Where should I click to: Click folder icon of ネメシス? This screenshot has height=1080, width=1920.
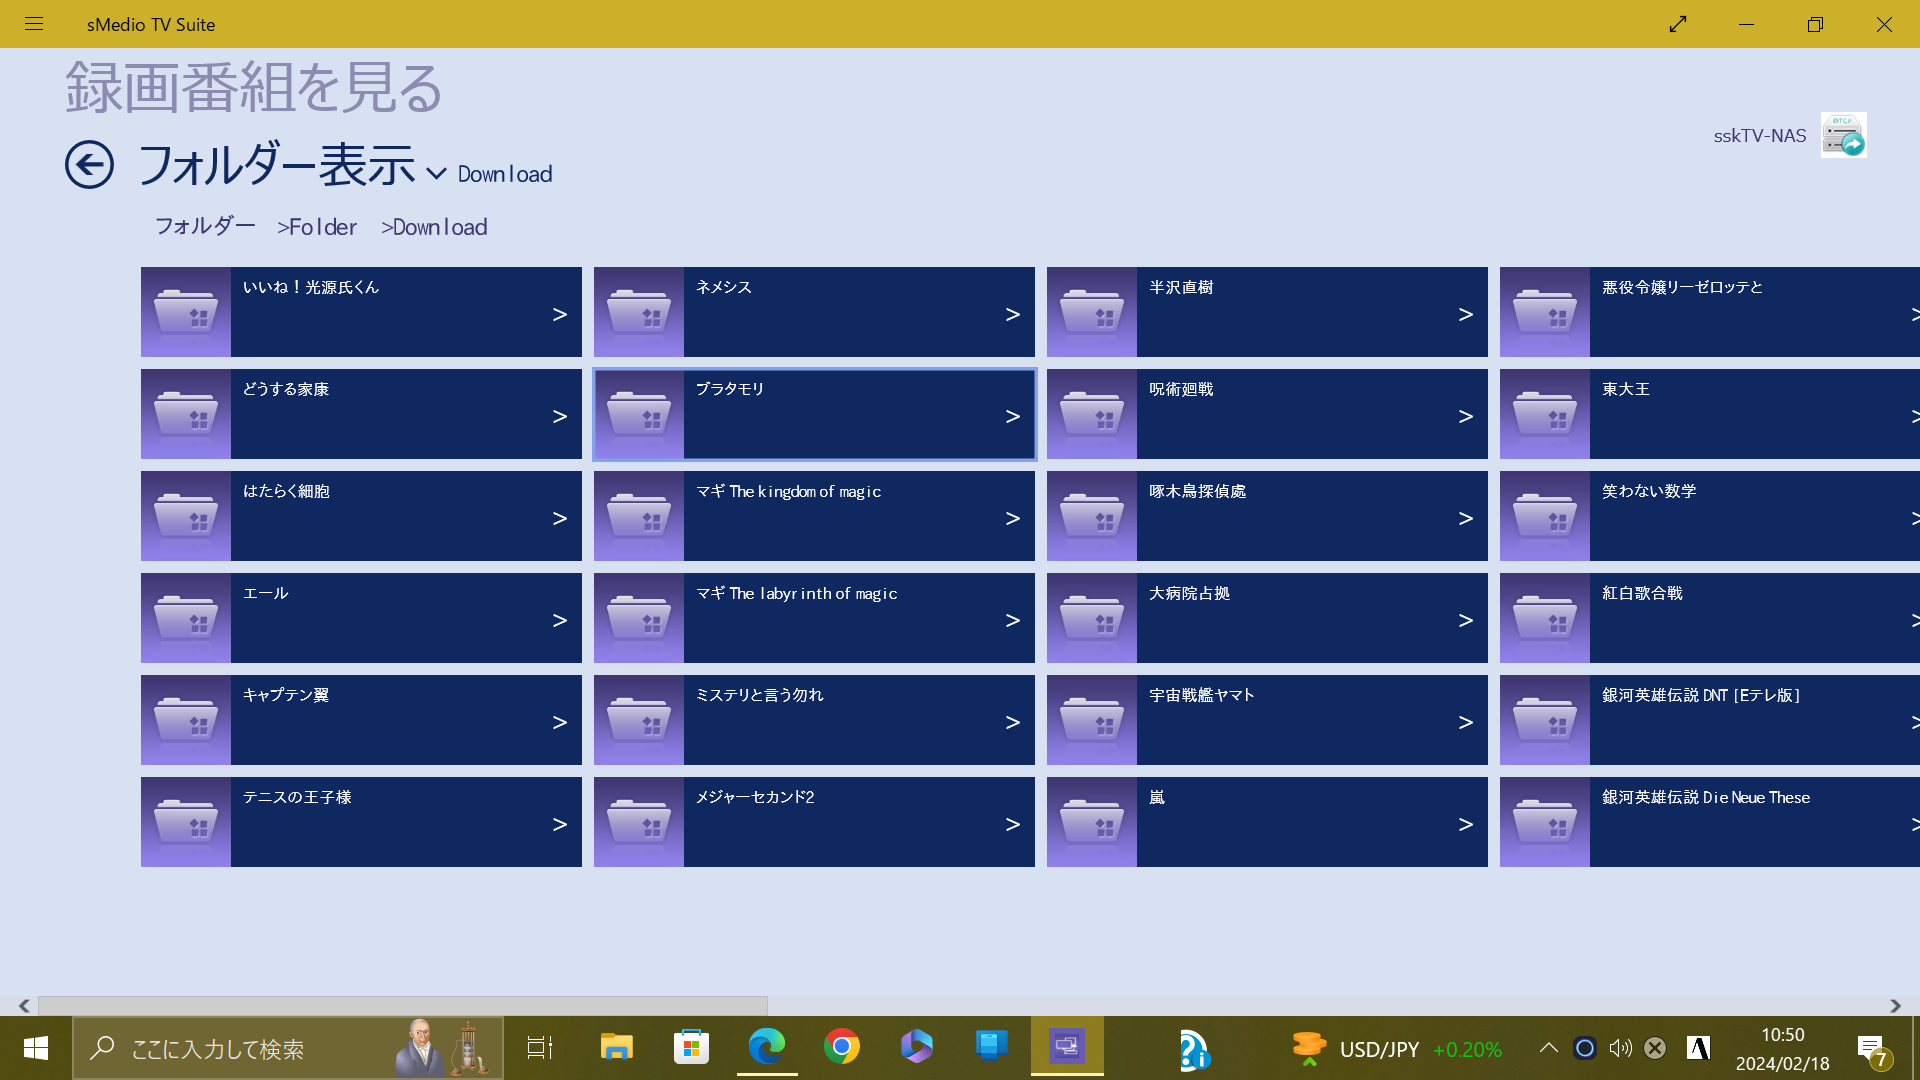tap(639, 312)
